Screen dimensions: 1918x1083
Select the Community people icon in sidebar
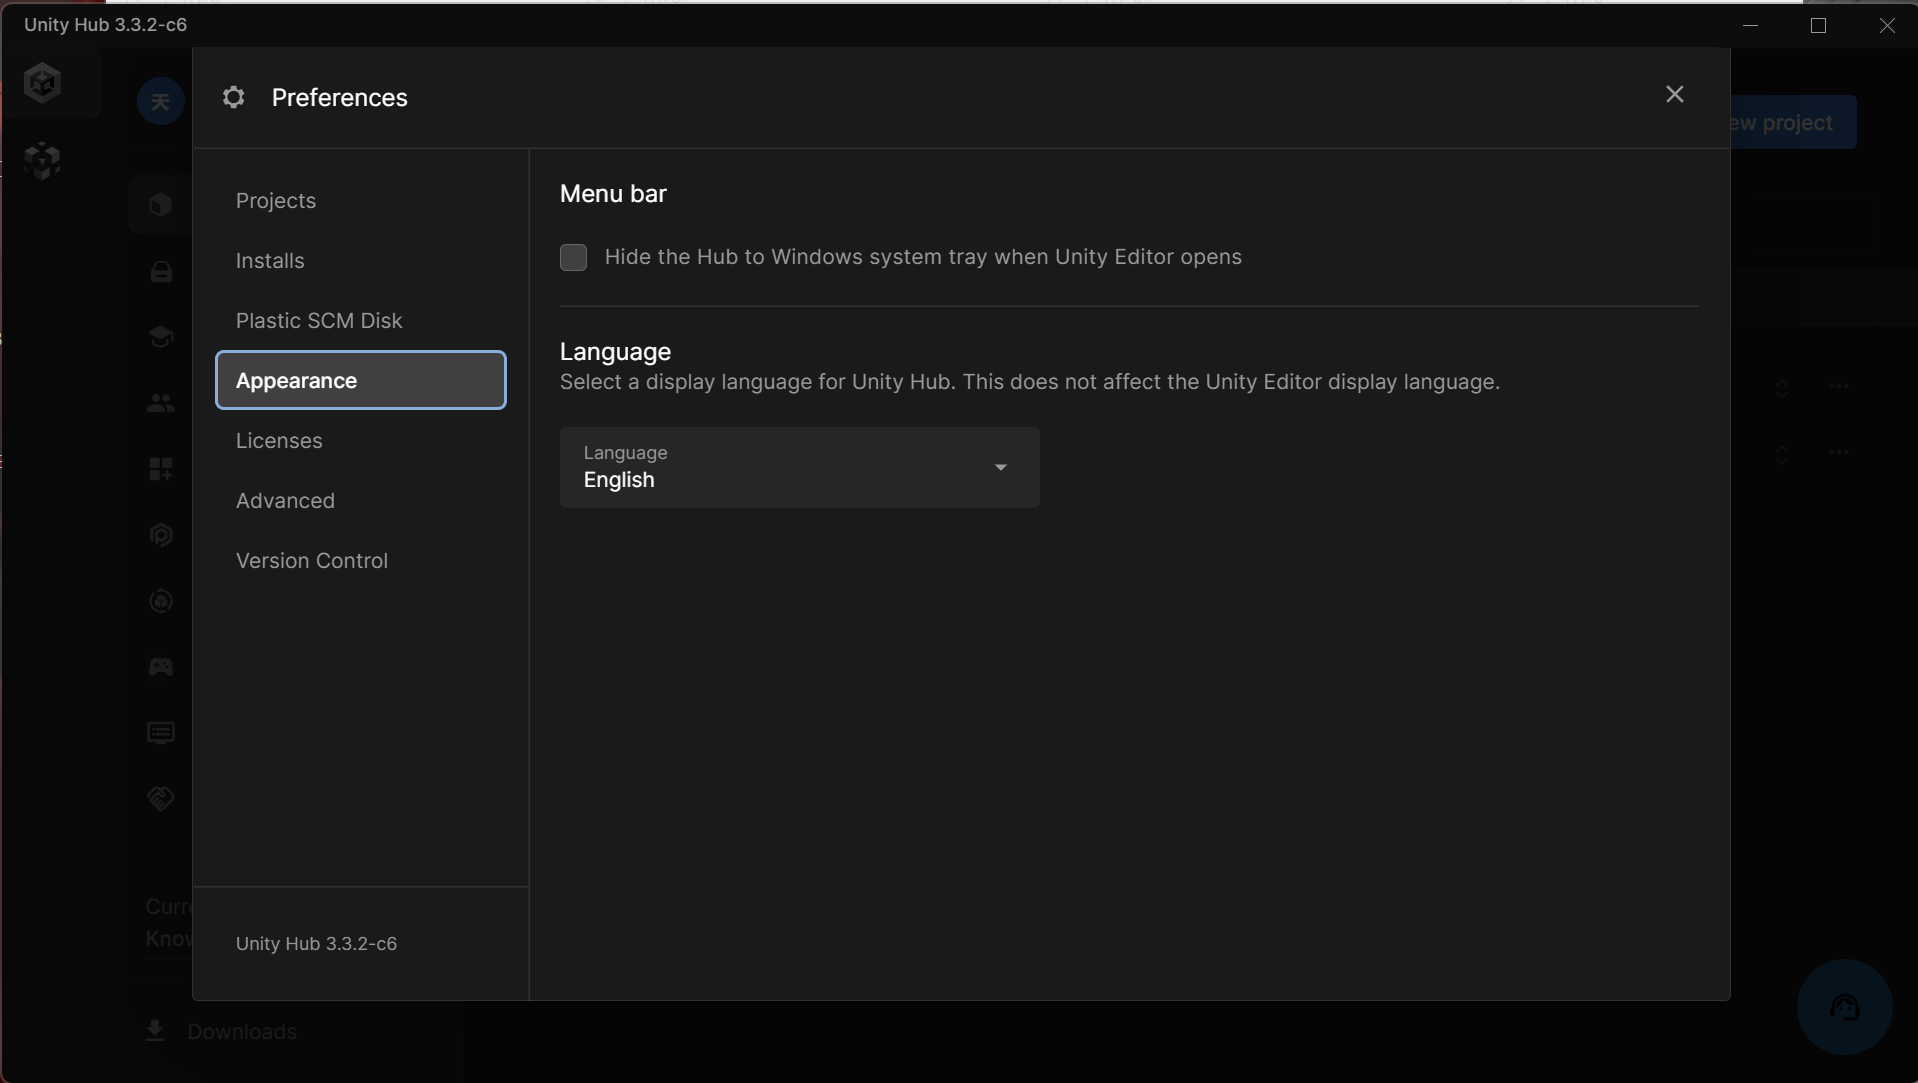[161, 403]
